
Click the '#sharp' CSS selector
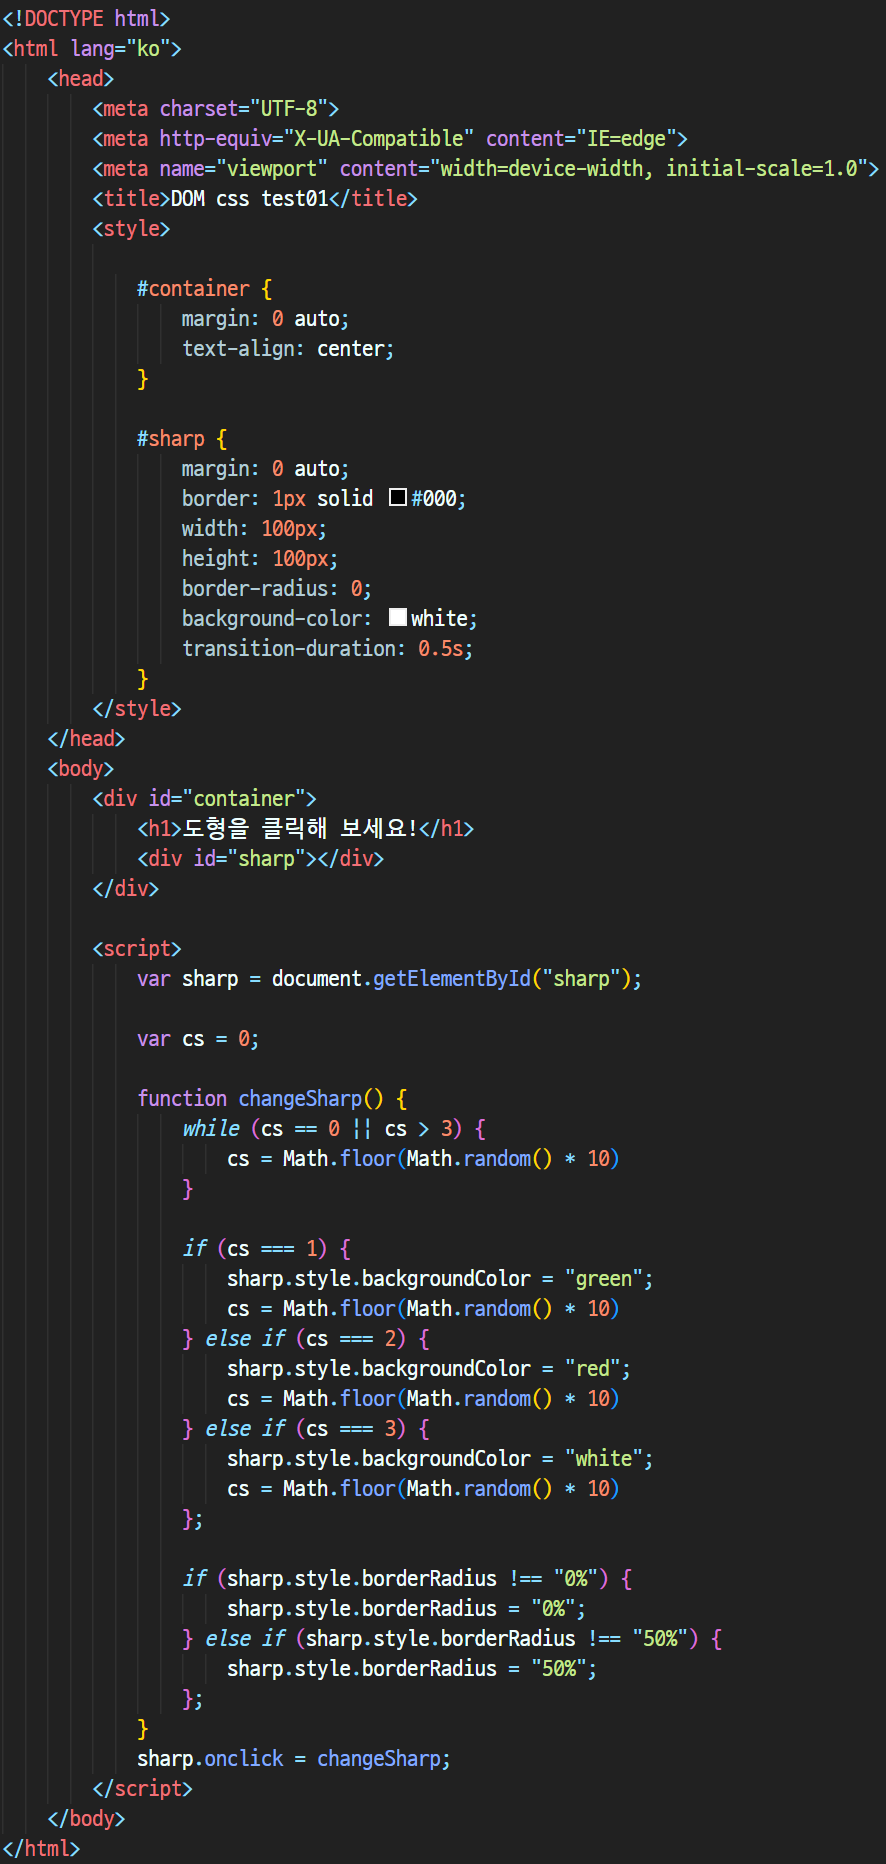(171, 438)
